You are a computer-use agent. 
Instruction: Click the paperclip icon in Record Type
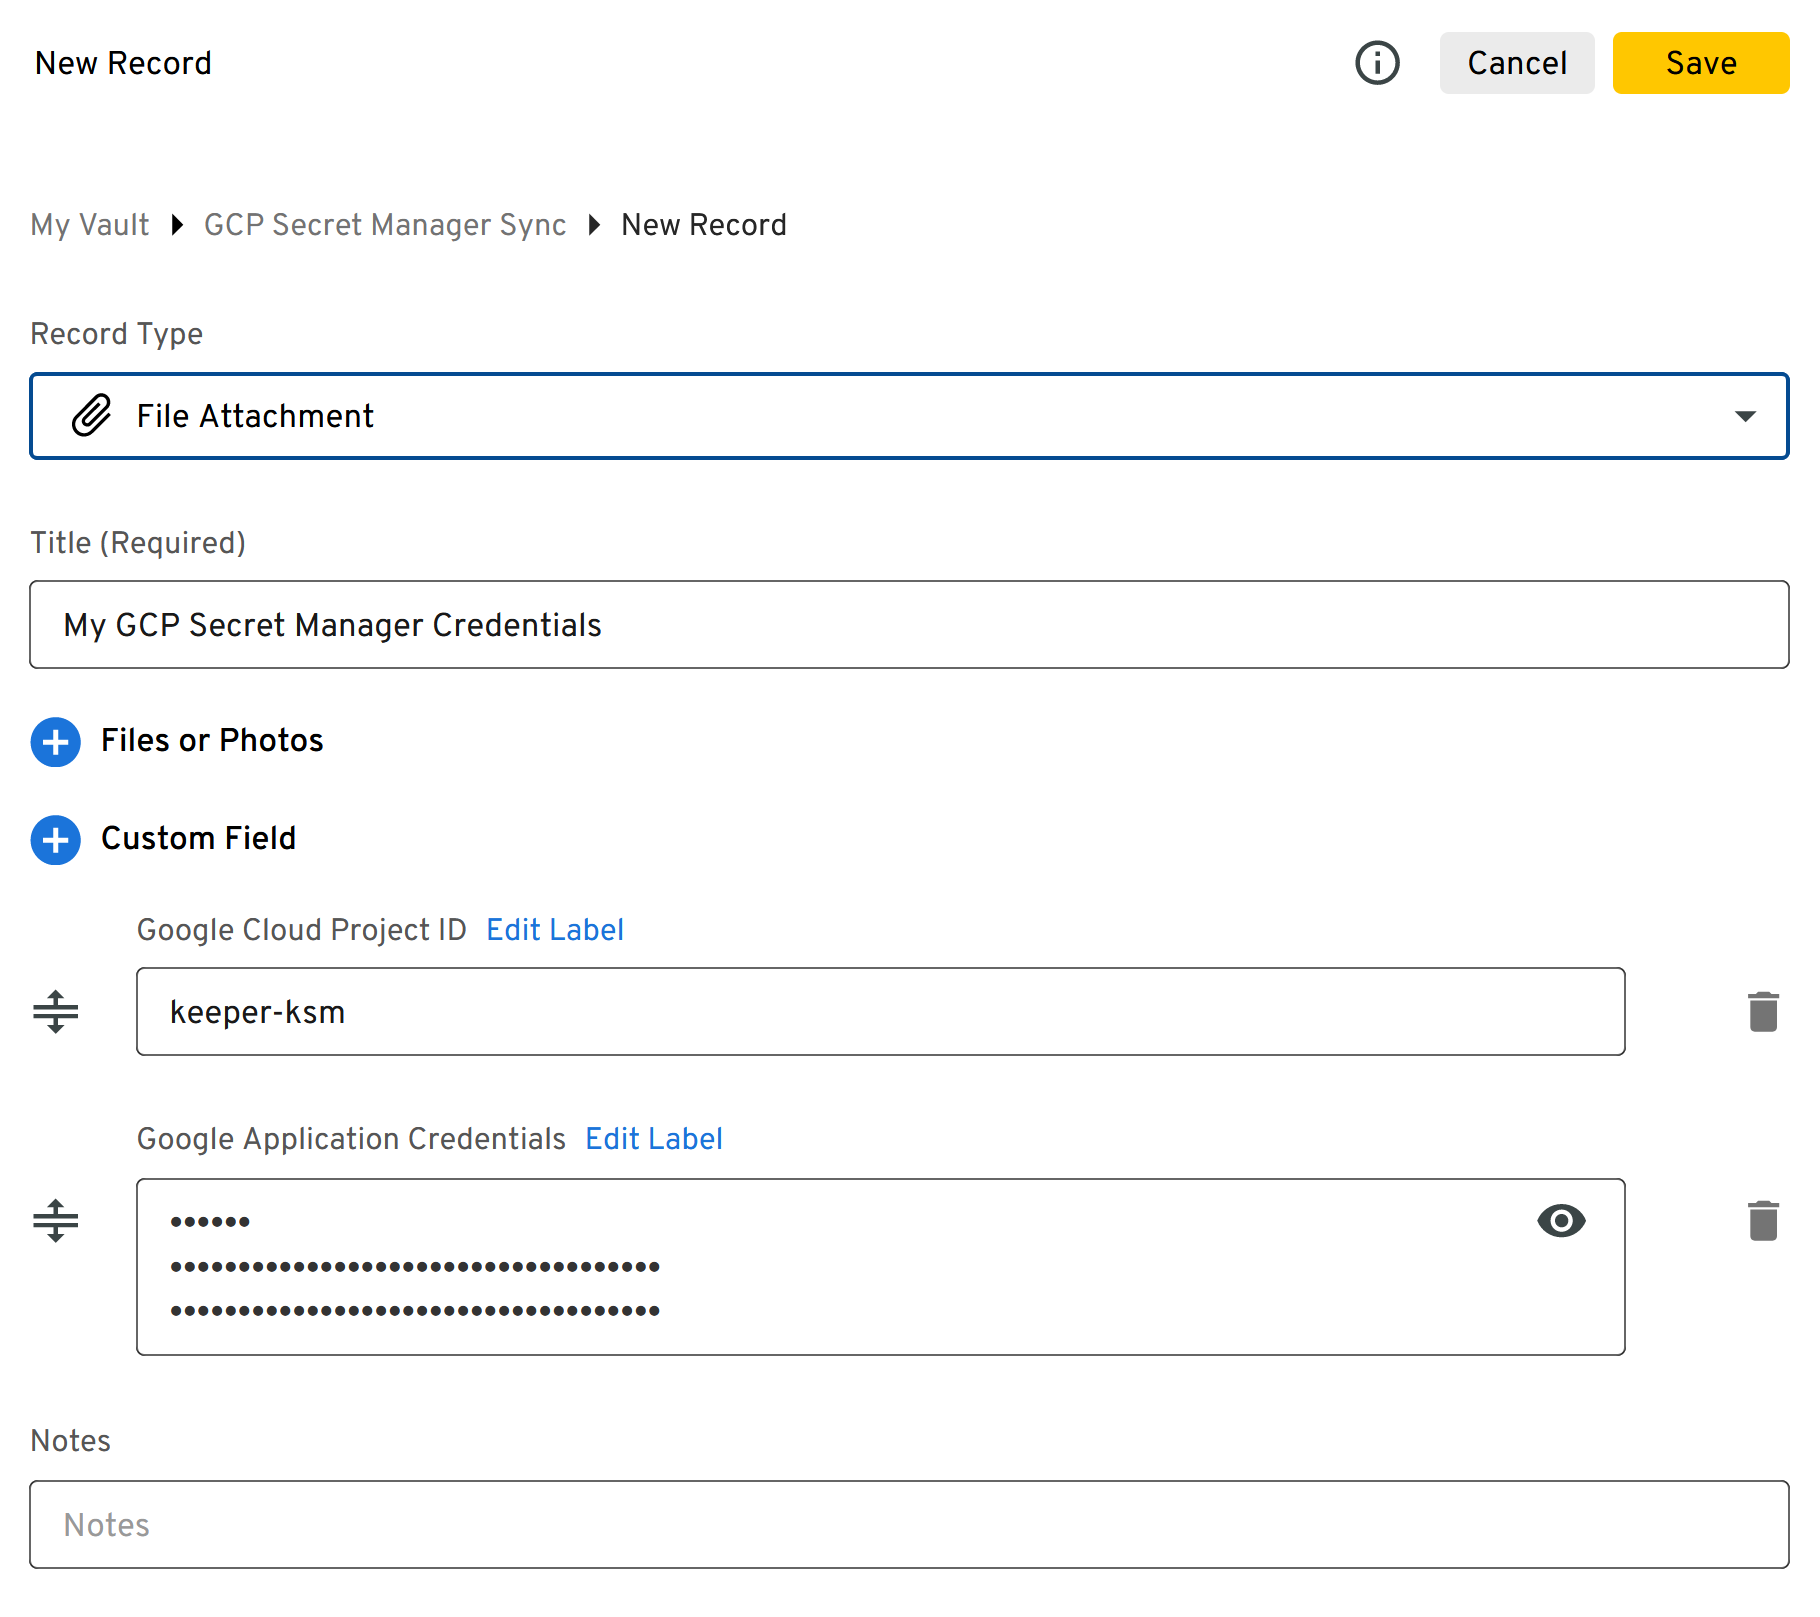pyautogui.click(x=91, y=416)
